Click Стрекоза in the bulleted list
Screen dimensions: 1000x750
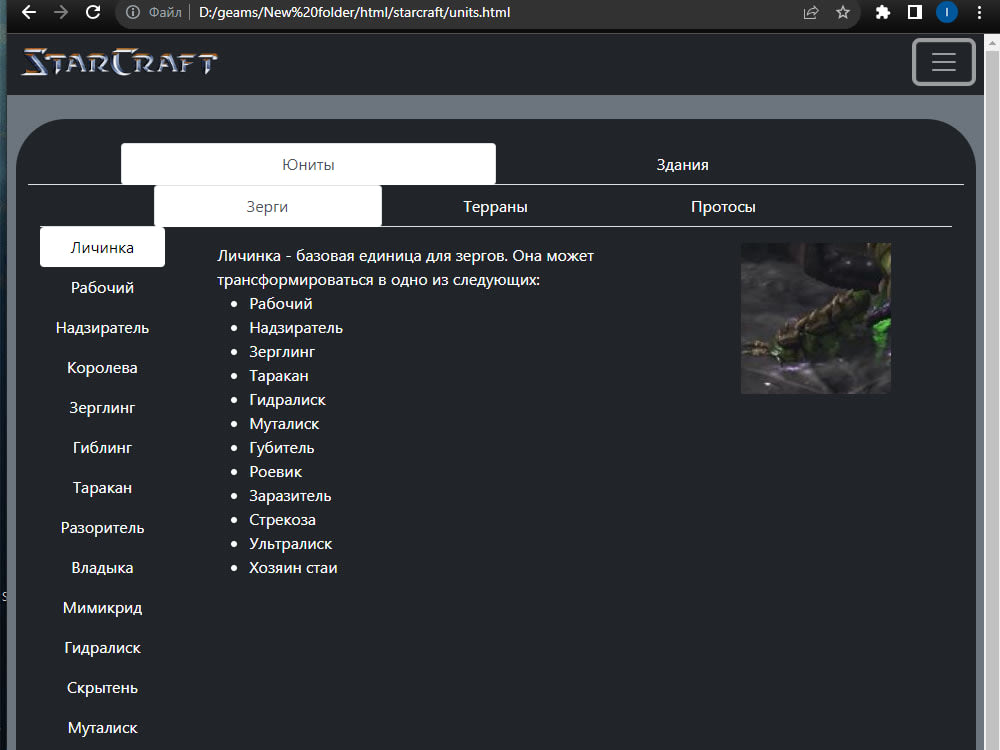tap(282, 520)
